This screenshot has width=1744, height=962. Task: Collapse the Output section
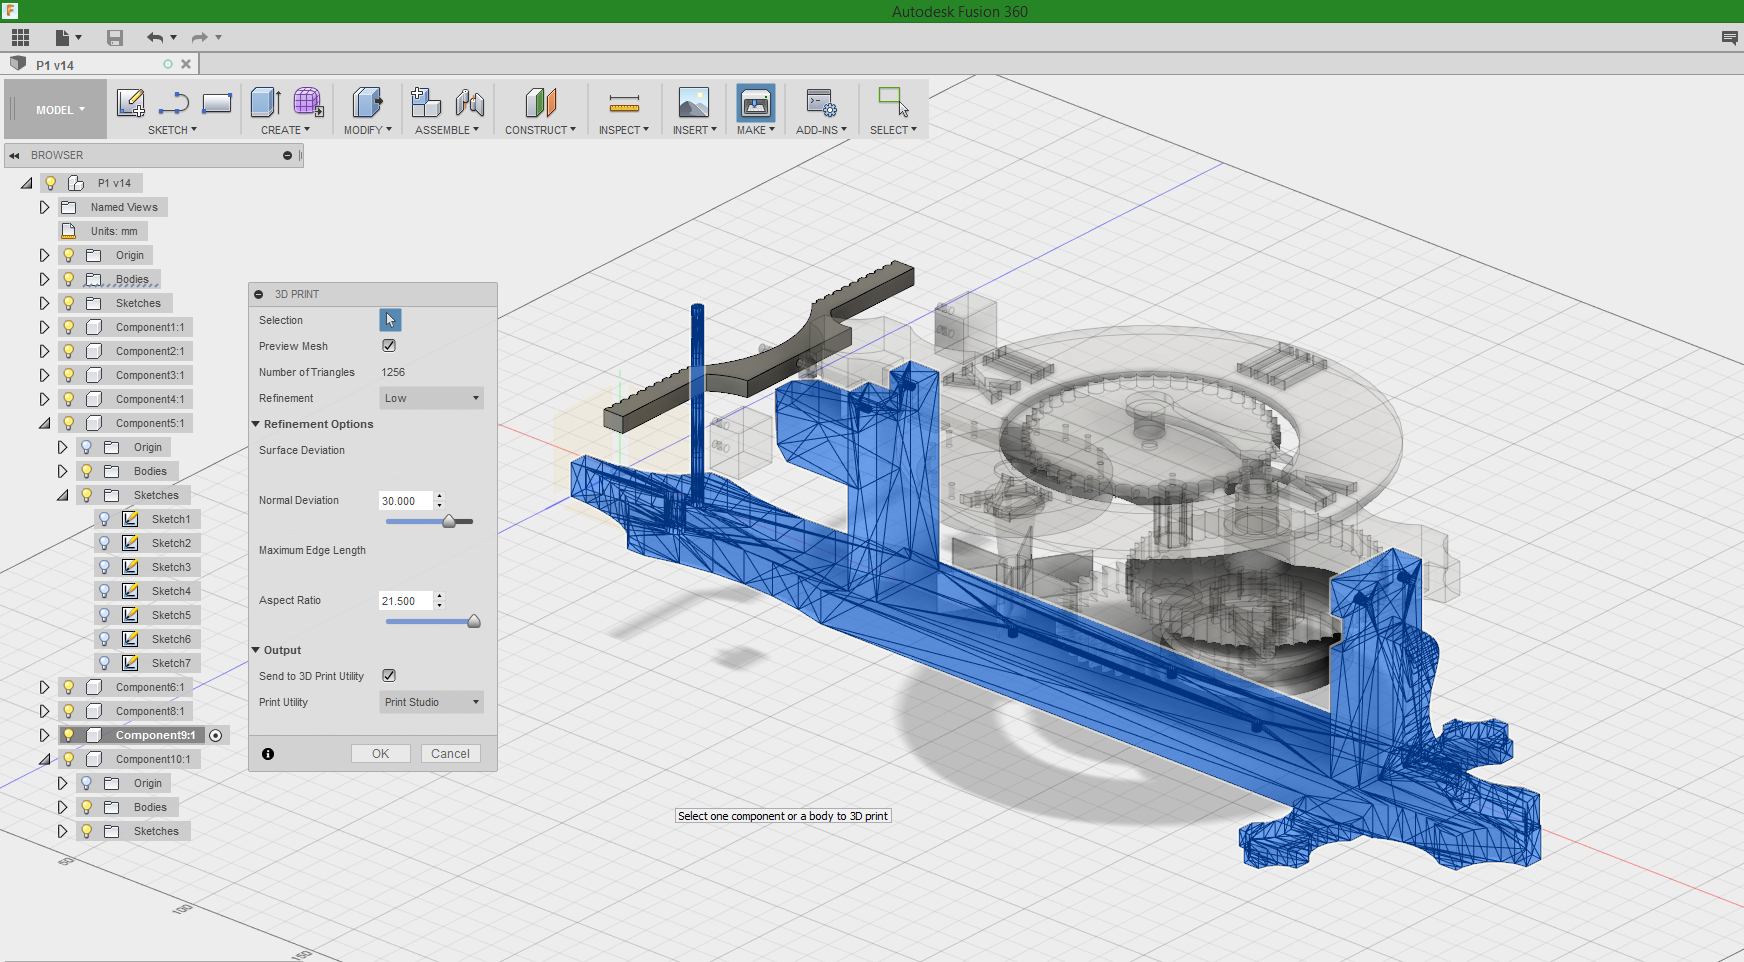pos(256,650)
